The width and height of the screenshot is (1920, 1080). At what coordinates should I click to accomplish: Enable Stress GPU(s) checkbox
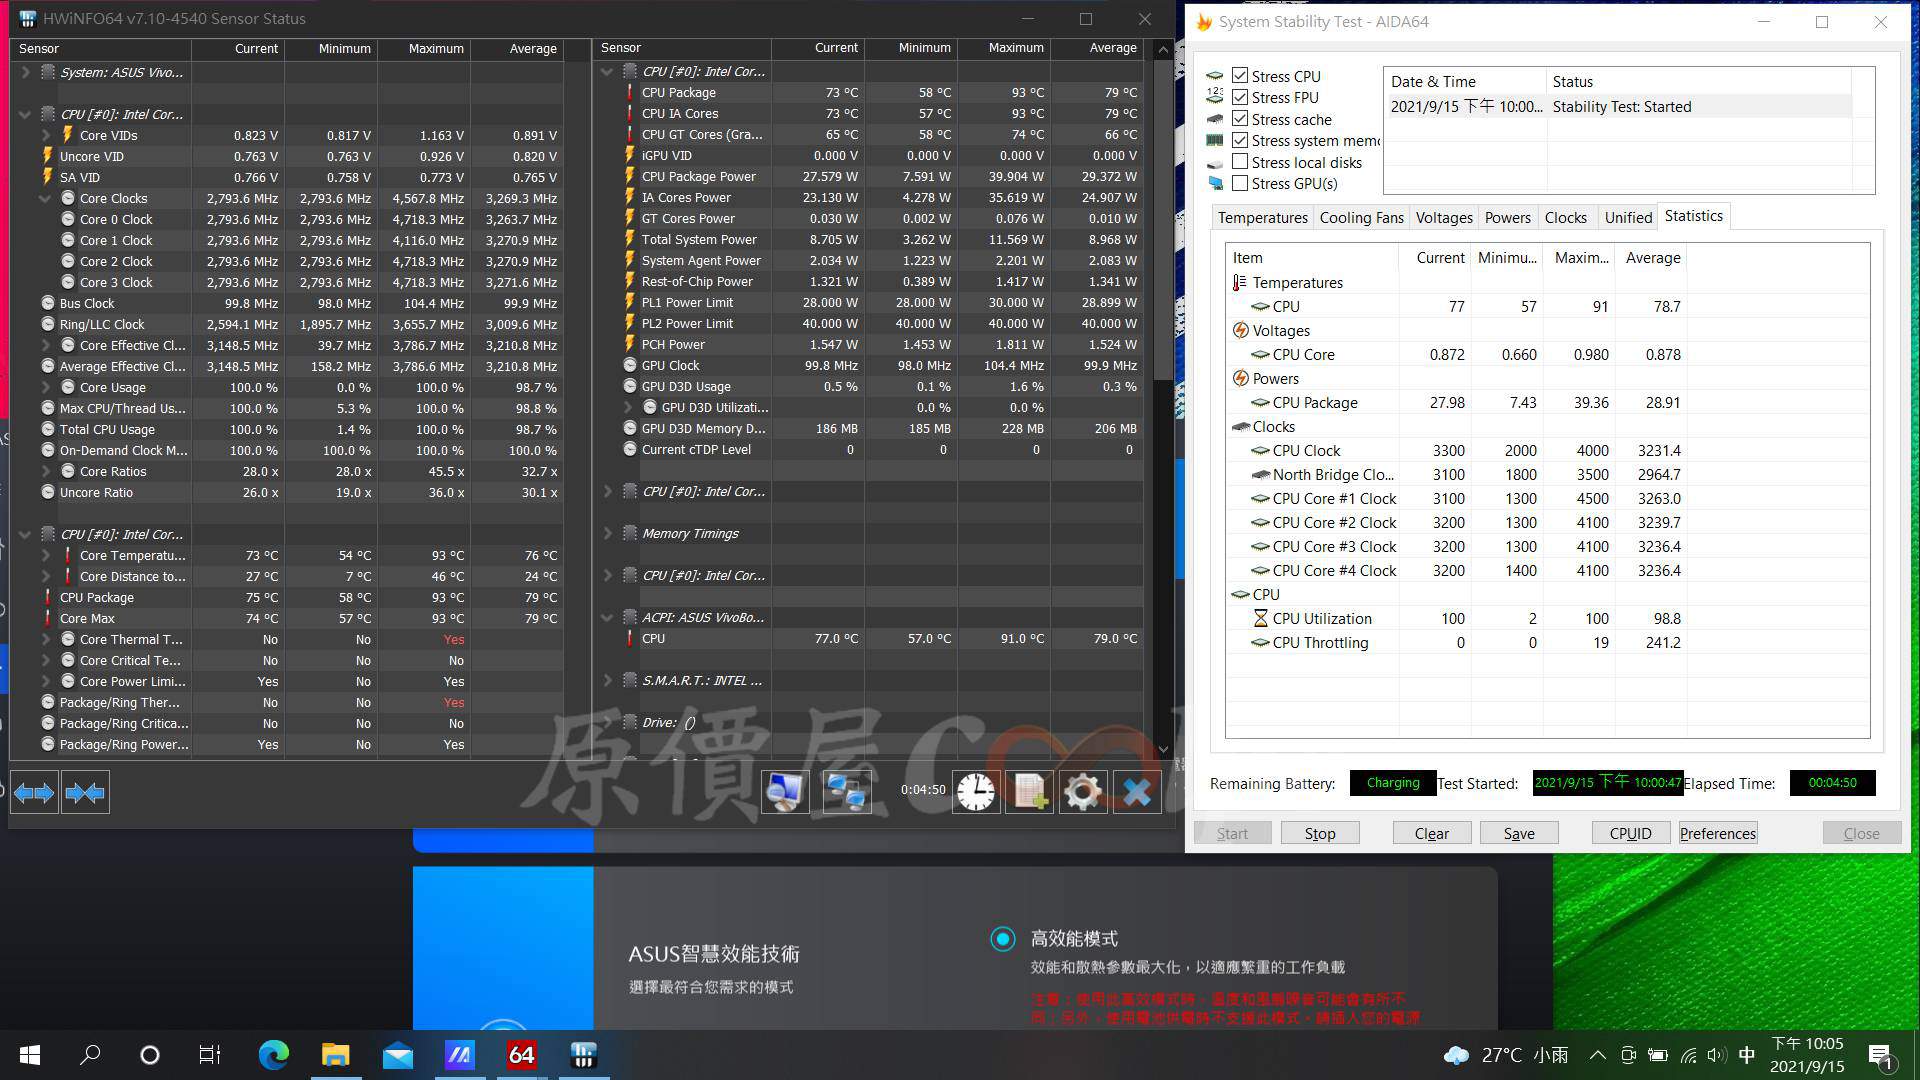pos(1240,183)
